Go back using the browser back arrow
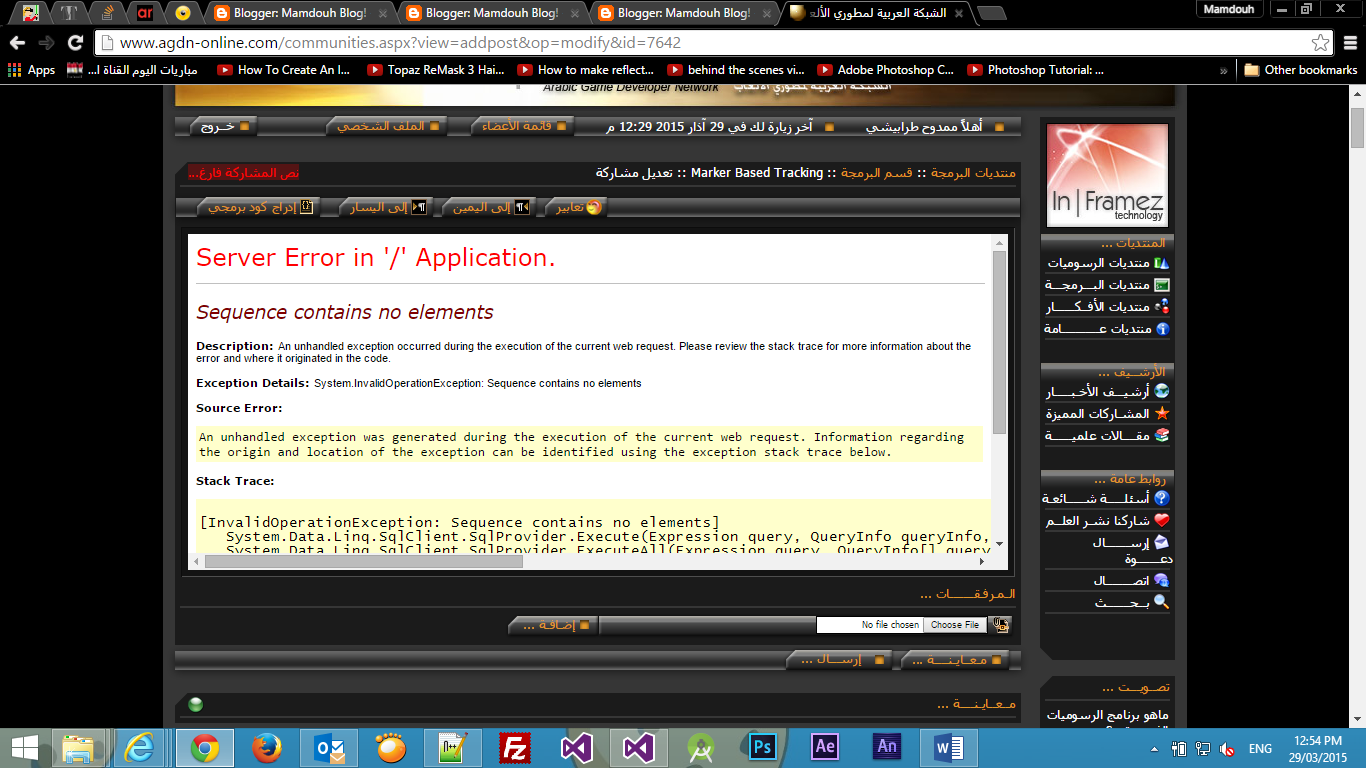This screenshot has height=768, width=1366. [17, 43]
